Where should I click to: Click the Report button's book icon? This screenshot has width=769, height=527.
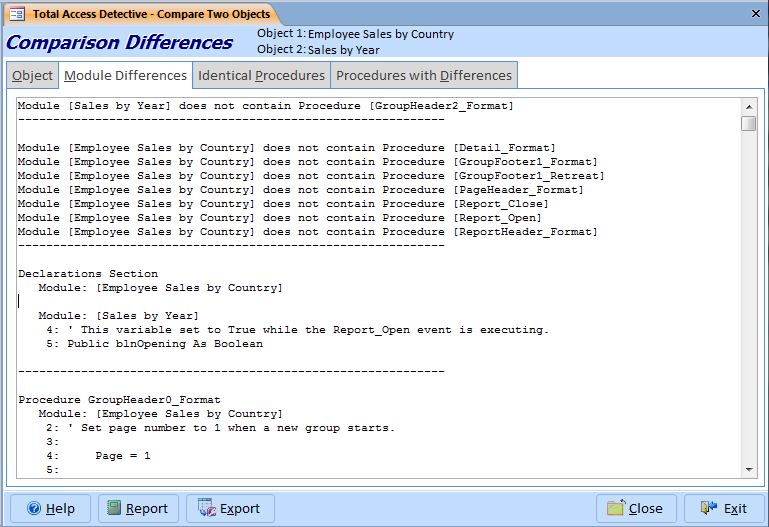click(x=114, y=508)
